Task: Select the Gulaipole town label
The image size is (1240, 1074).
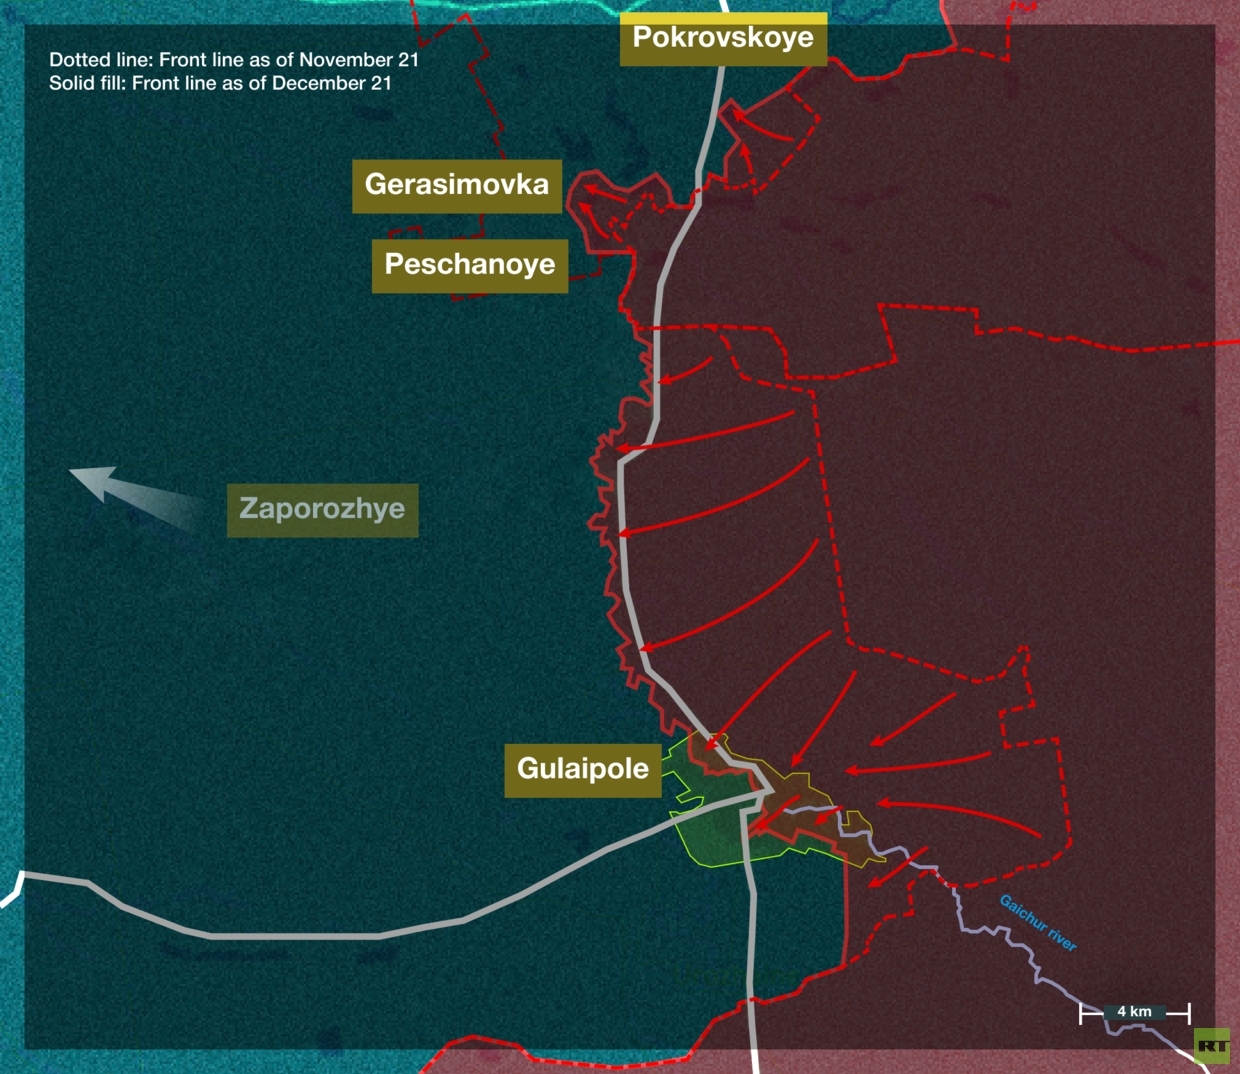Action: click(582, 769)
